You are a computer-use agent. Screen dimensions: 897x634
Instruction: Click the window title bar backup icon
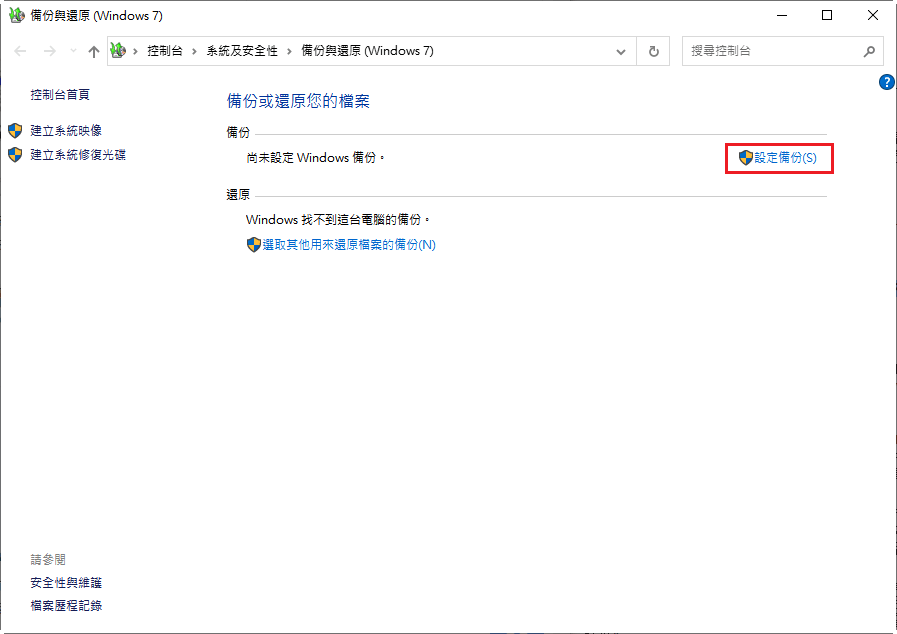click(17, 15)
